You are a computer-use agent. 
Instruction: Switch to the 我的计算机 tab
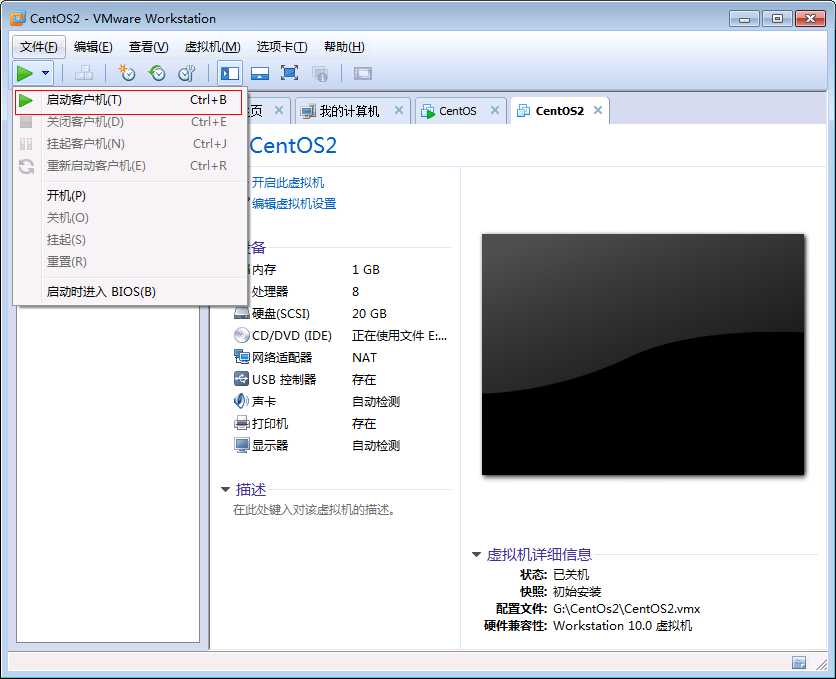pos(349,111)
